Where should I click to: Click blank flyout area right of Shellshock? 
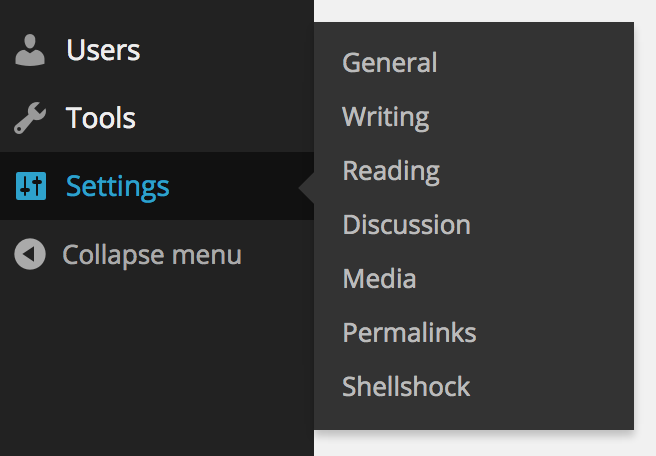tap(552, 387)
